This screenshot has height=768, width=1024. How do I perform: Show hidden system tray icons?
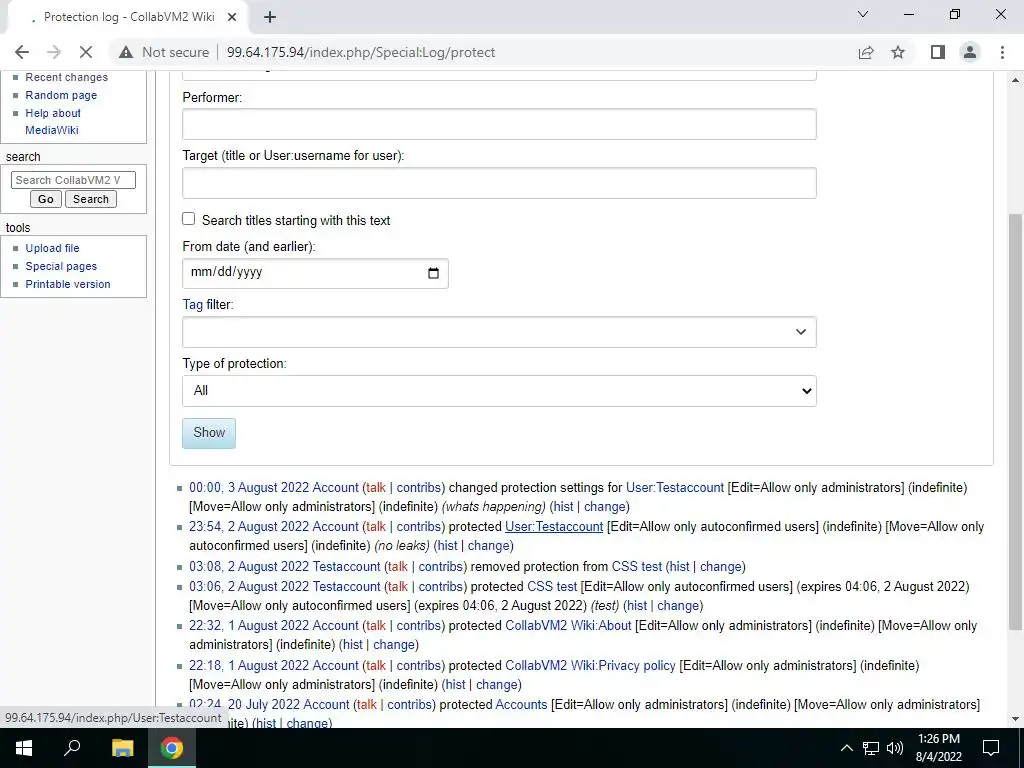(x=846, y=748)
